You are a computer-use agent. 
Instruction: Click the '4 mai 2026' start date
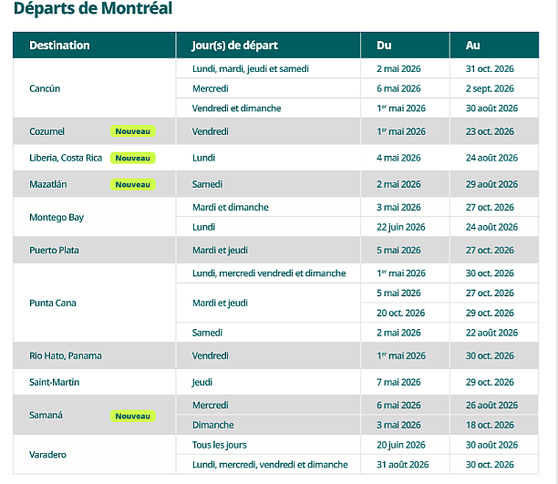pos(399,158)
